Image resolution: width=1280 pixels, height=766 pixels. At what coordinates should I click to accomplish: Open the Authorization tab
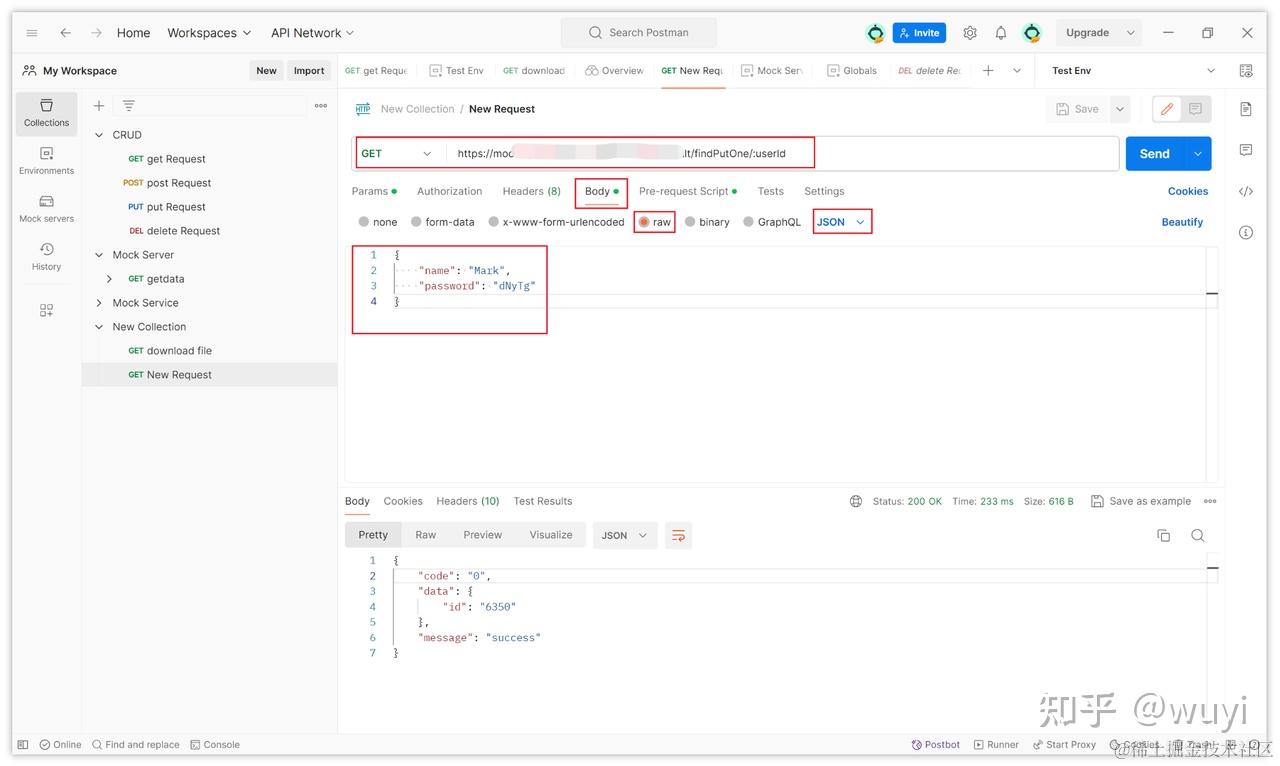449,191
